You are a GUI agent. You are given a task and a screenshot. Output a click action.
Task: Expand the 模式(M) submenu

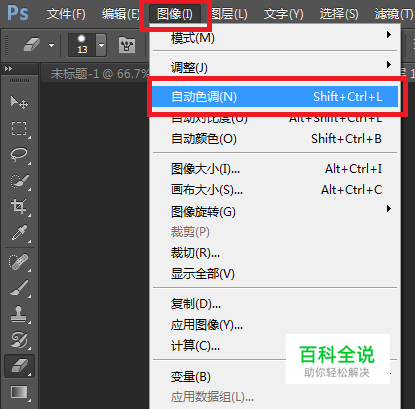pyautogui.click(x=275, y=38)
